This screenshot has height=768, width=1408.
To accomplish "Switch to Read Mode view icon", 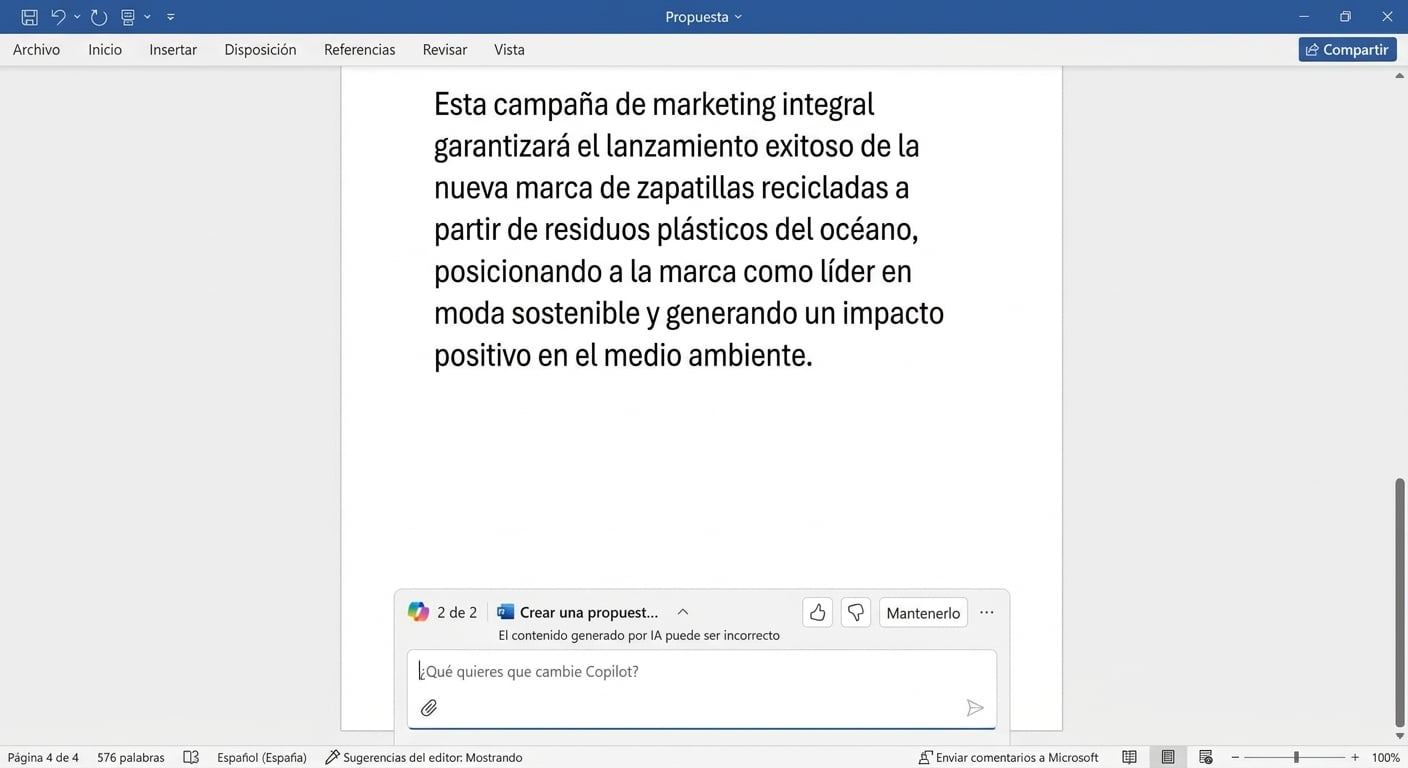I will pyautogui.click(x=1129, y=758).
